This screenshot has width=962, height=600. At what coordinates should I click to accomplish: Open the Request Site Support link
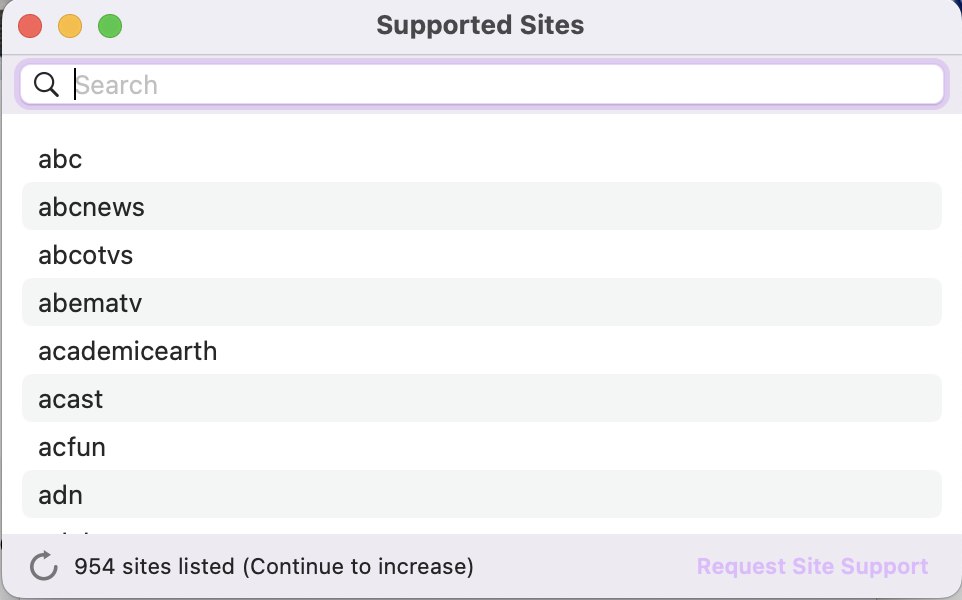pyautogui.click(x=812, y=567)
